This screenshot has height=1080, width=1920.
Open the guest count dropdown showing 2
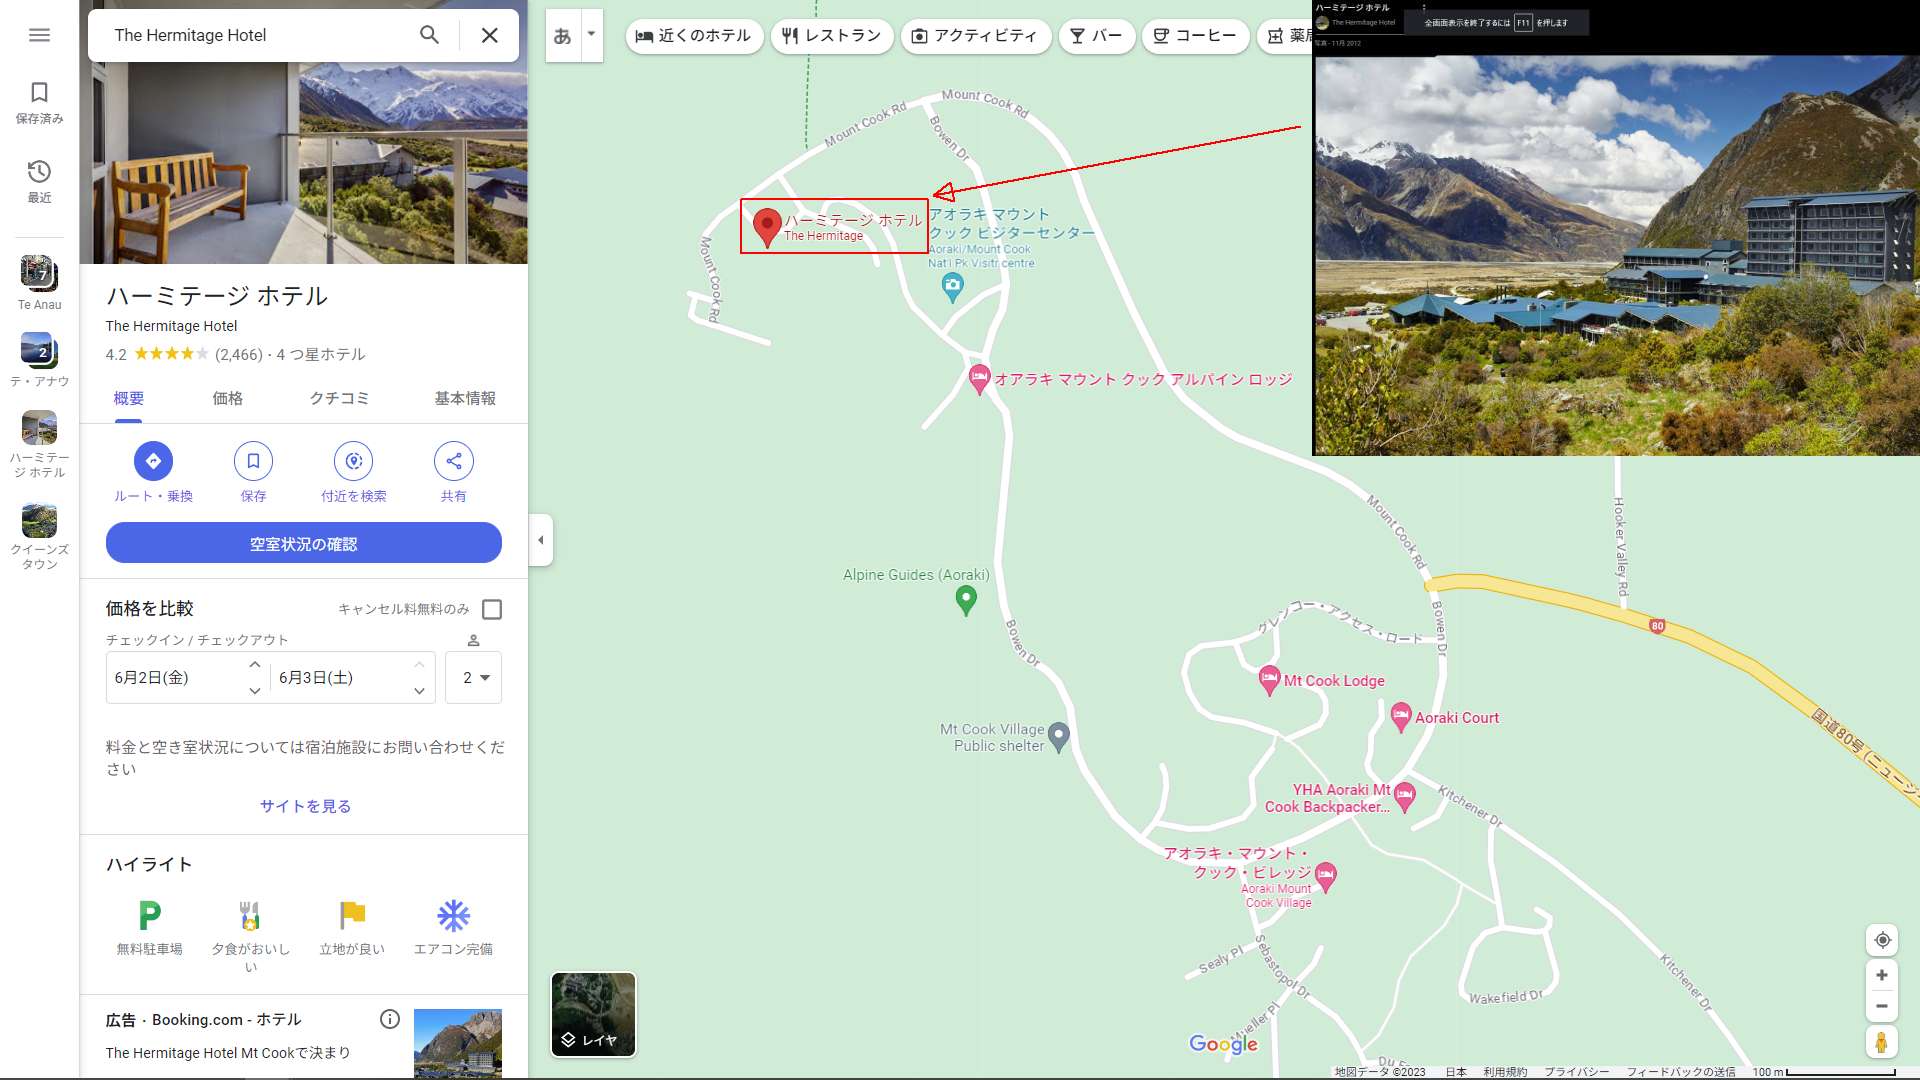pyautogui.click(x=474, y=678)
